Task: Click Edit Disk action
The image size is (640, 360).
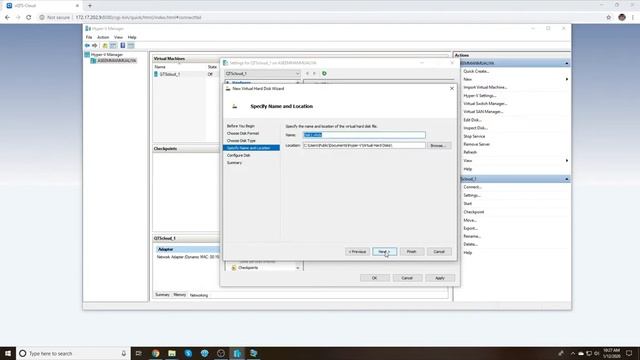Action: (x=472, y=120)
